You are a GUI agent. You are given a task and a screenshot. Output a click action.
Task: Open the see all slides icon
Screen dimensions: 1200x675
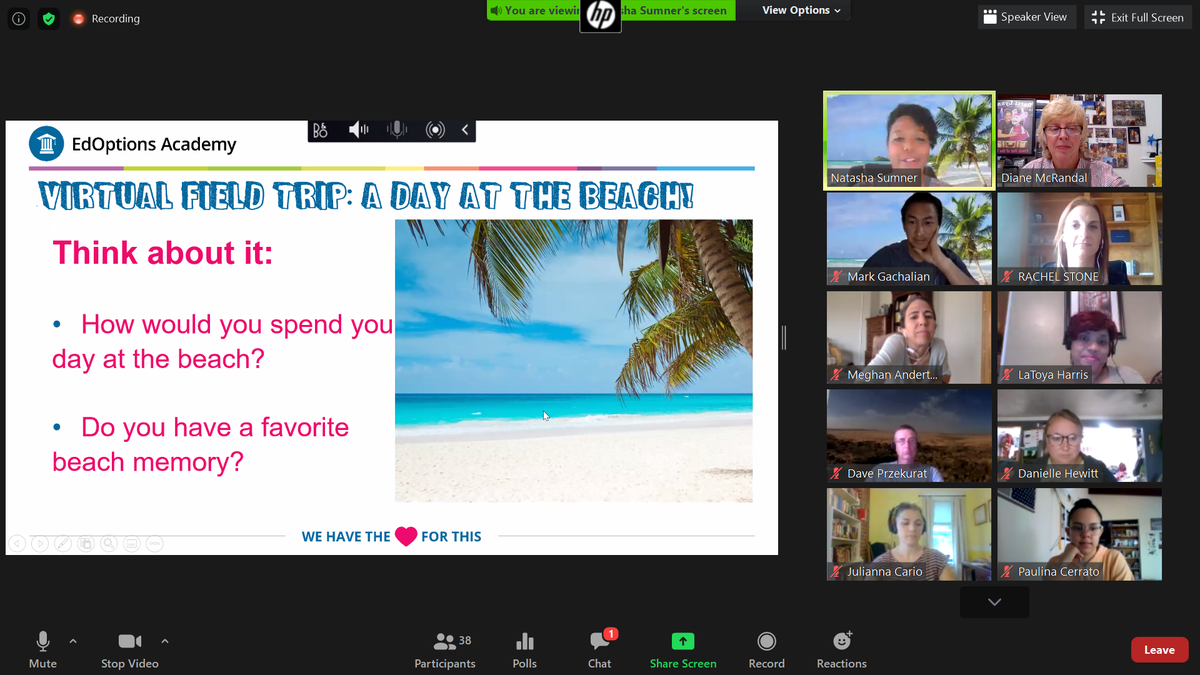point(86,544)
